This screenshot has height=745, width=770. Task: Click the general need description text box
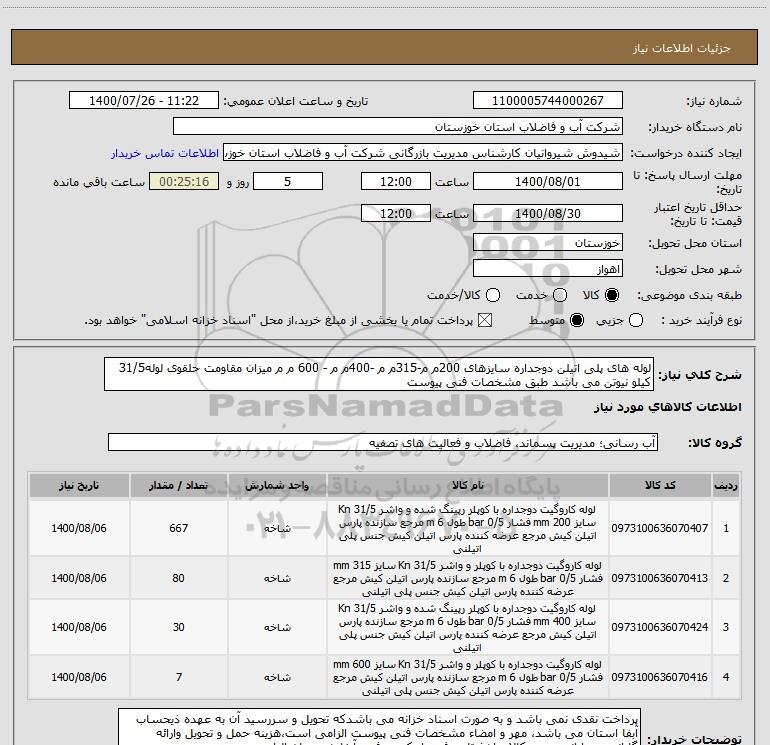(x=379, y=374)
